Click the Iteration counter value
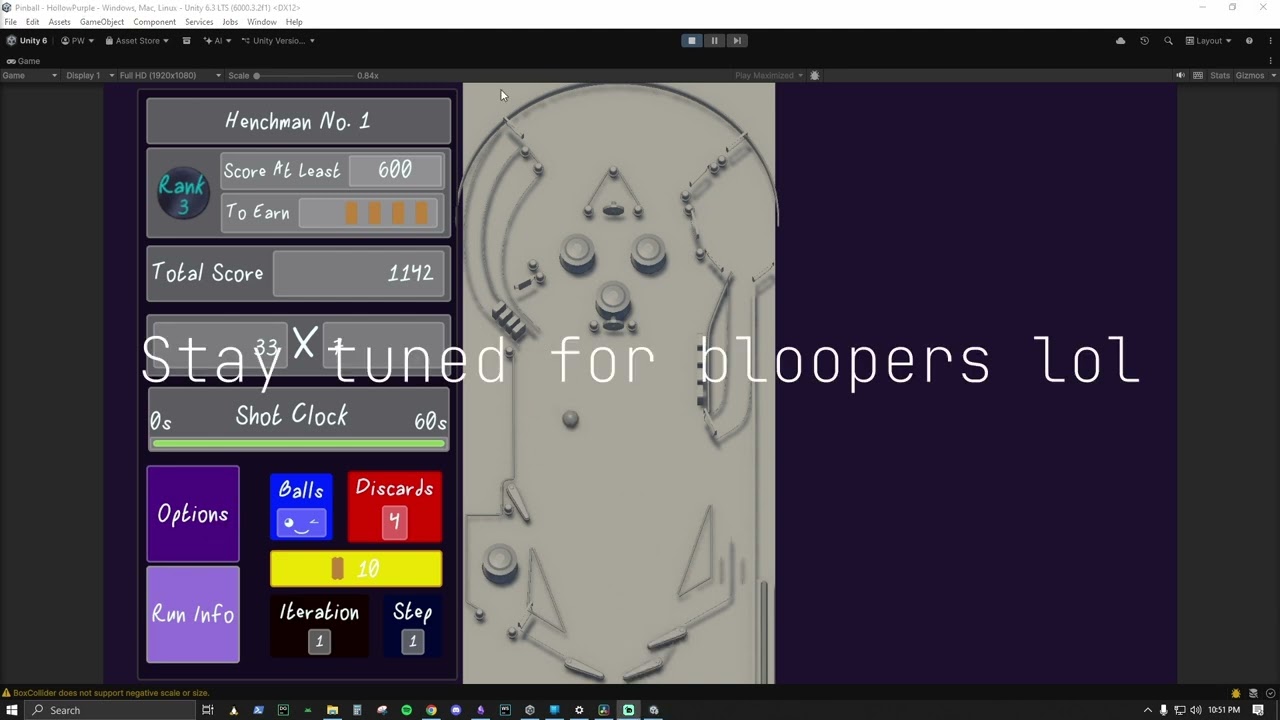 (320, 641)
